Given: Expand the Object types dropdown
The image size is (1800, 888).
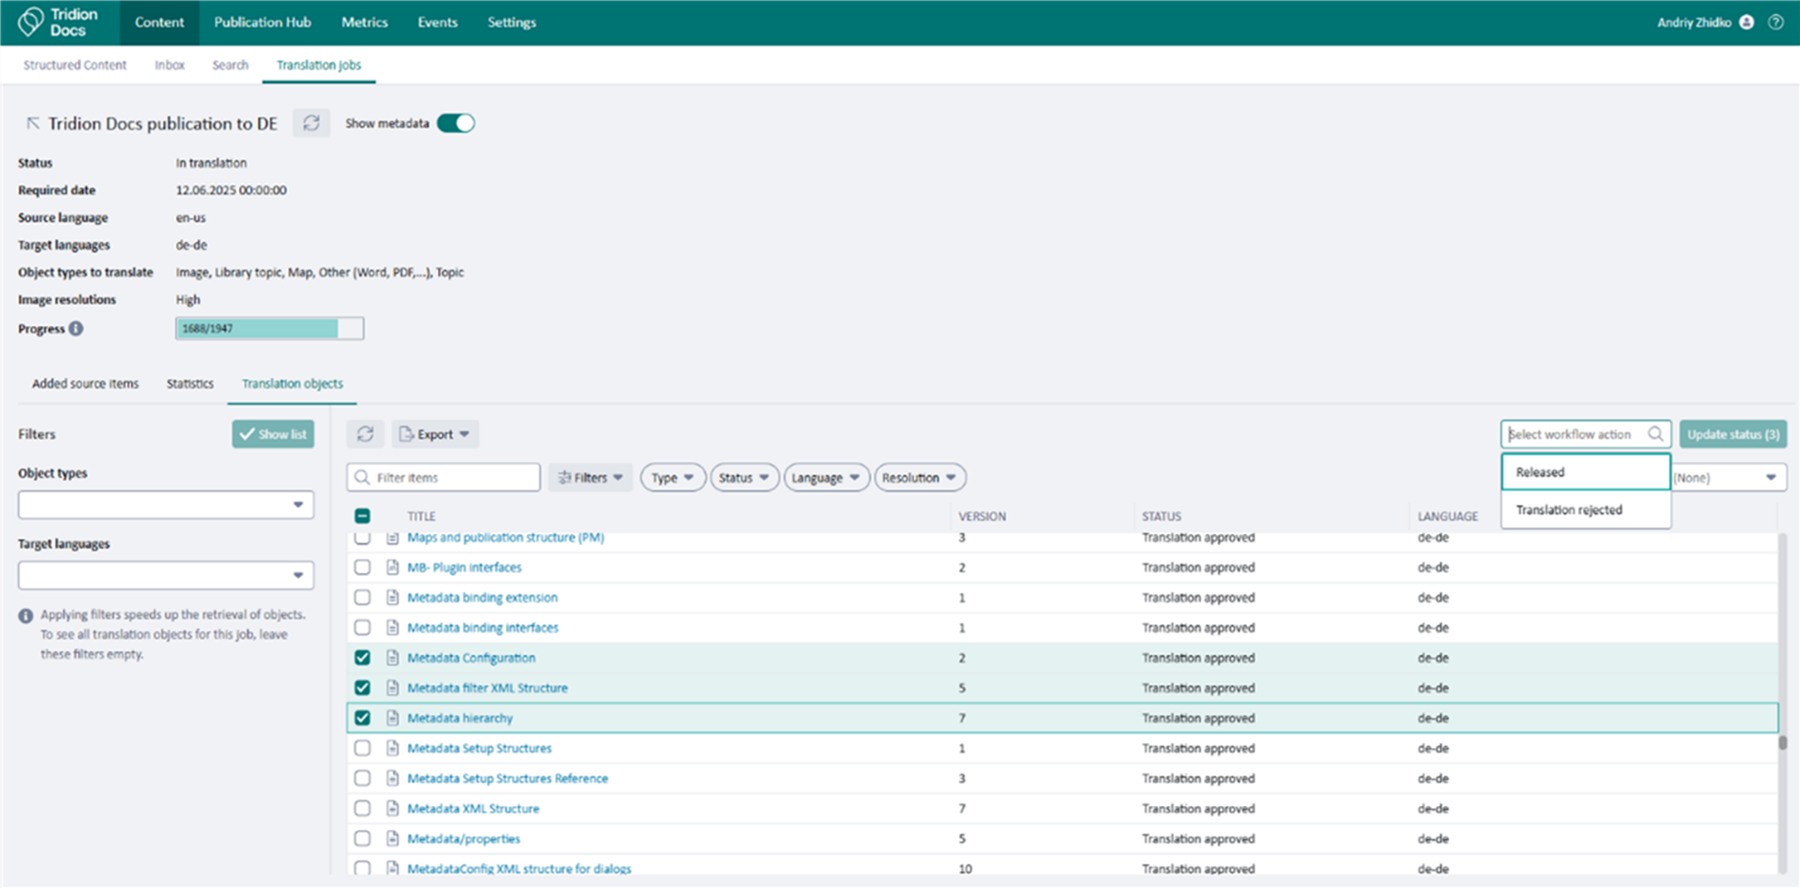Looking at the screenshot, I should point(166,505).
